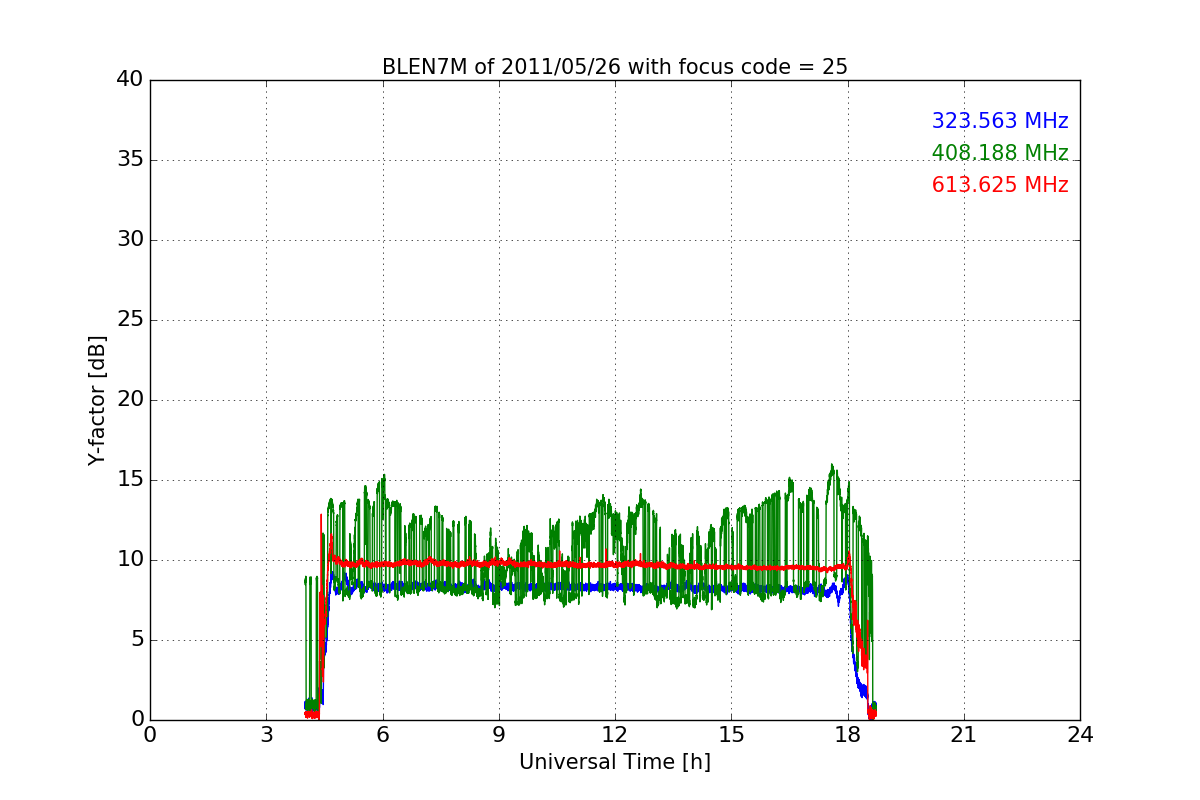Click the y-axis tick label 10
Screen dimensions: 1200x800
(130, 560)
